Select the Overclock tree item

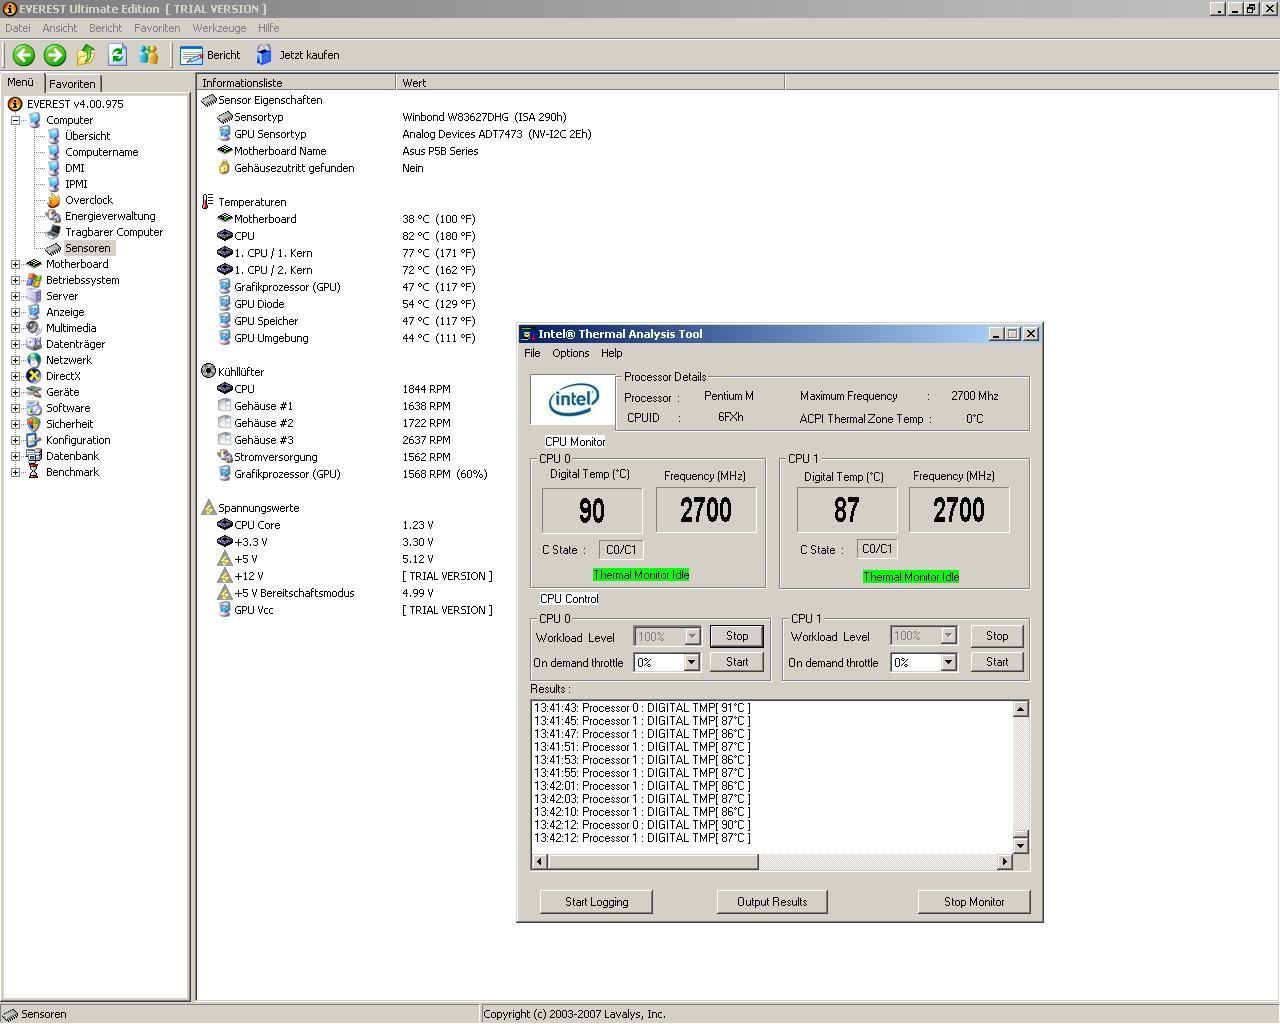pos(89,200)
